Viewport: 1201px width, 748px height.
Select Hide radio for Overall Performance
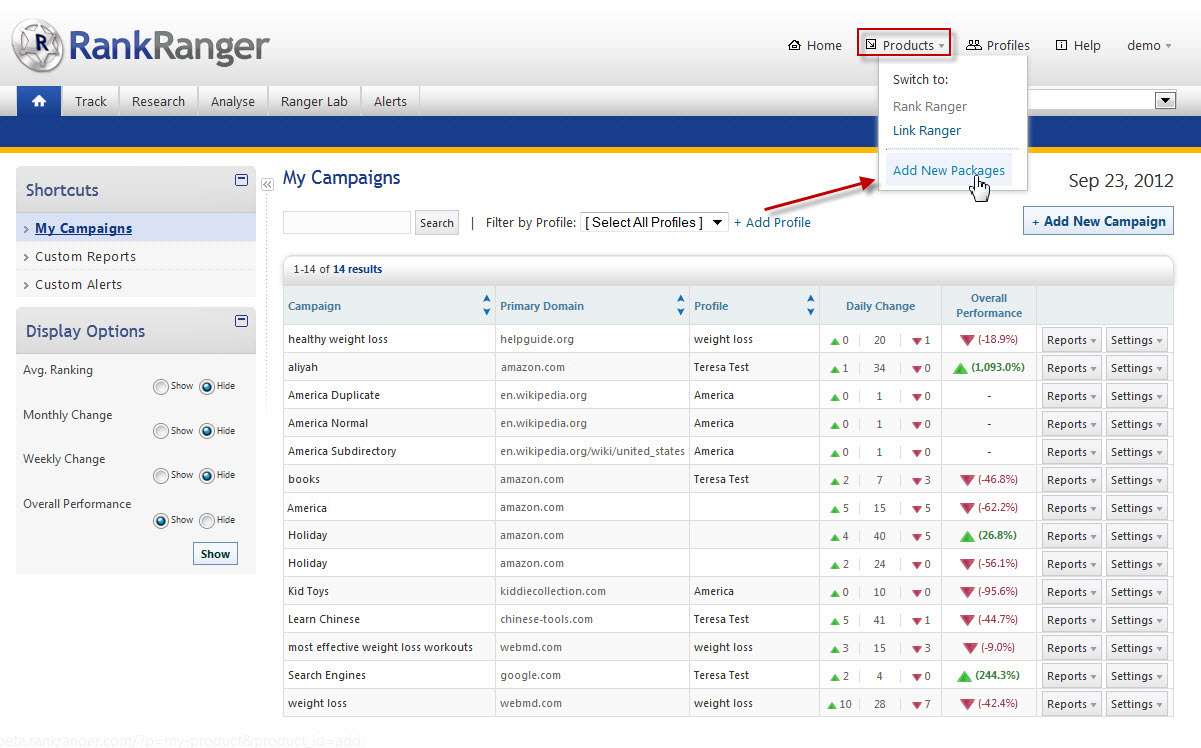pos(207,521)
